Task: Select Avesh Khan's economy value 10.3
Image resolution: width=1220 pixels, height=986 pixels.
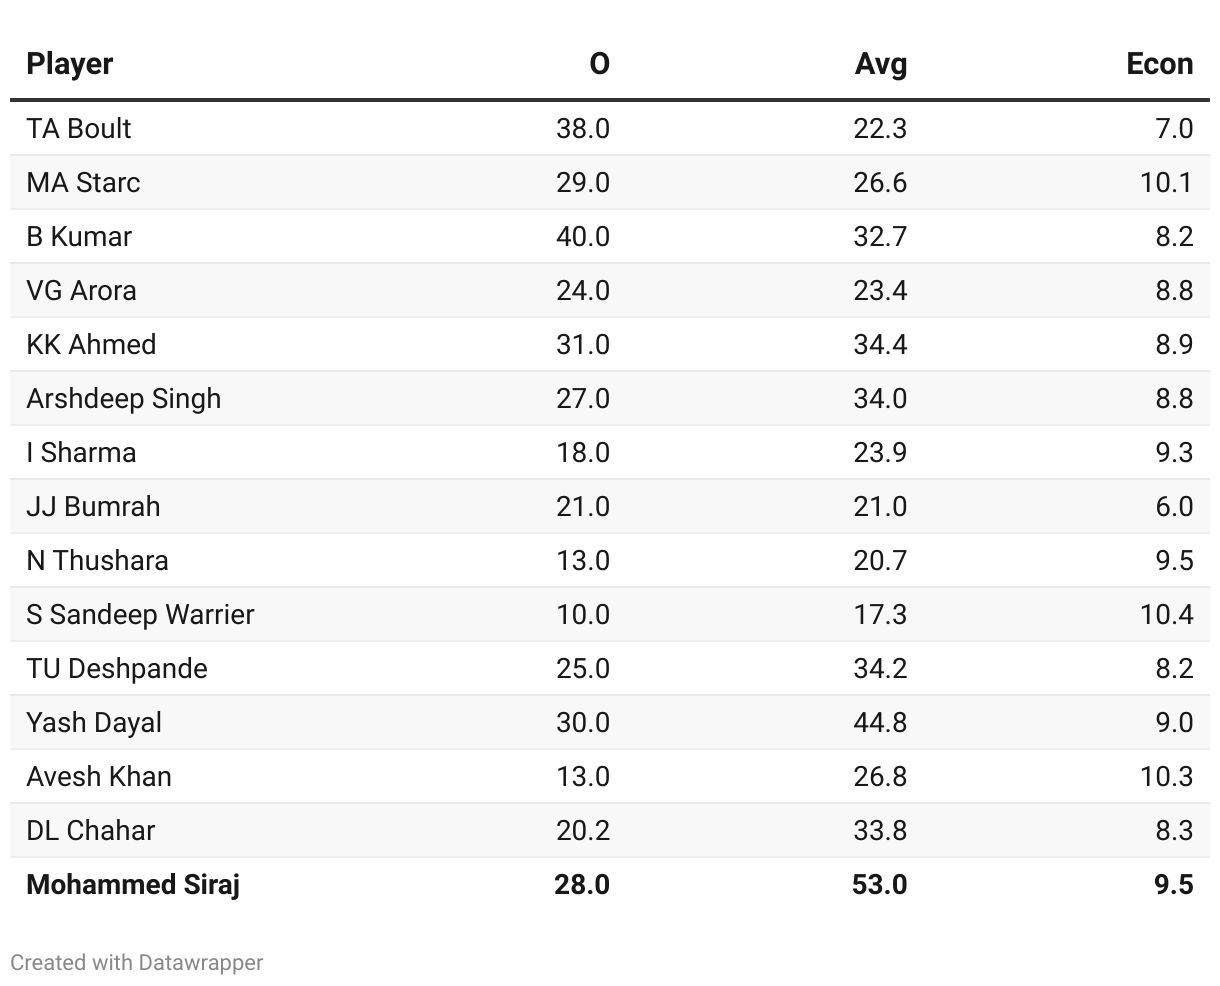Action: coord(1166,776)
